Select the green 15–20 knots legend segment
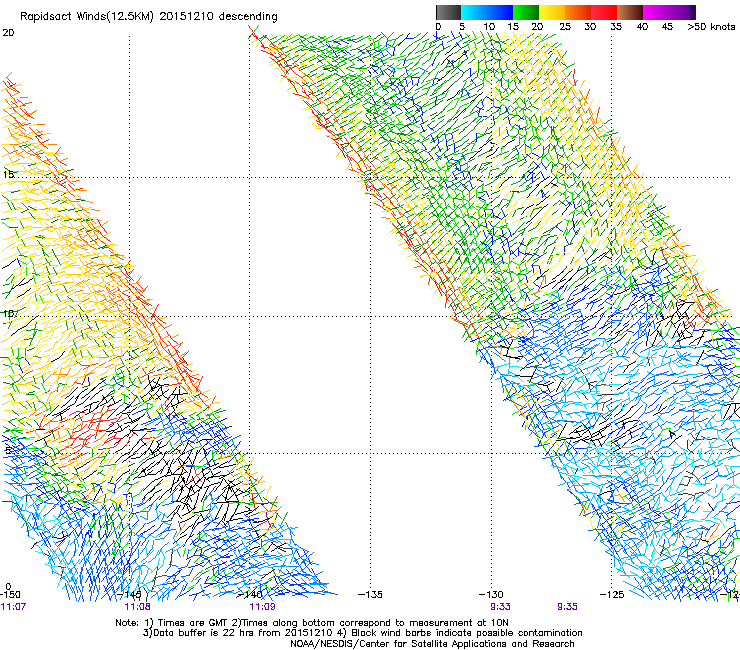The image size is (740, 650). point(526,12)
